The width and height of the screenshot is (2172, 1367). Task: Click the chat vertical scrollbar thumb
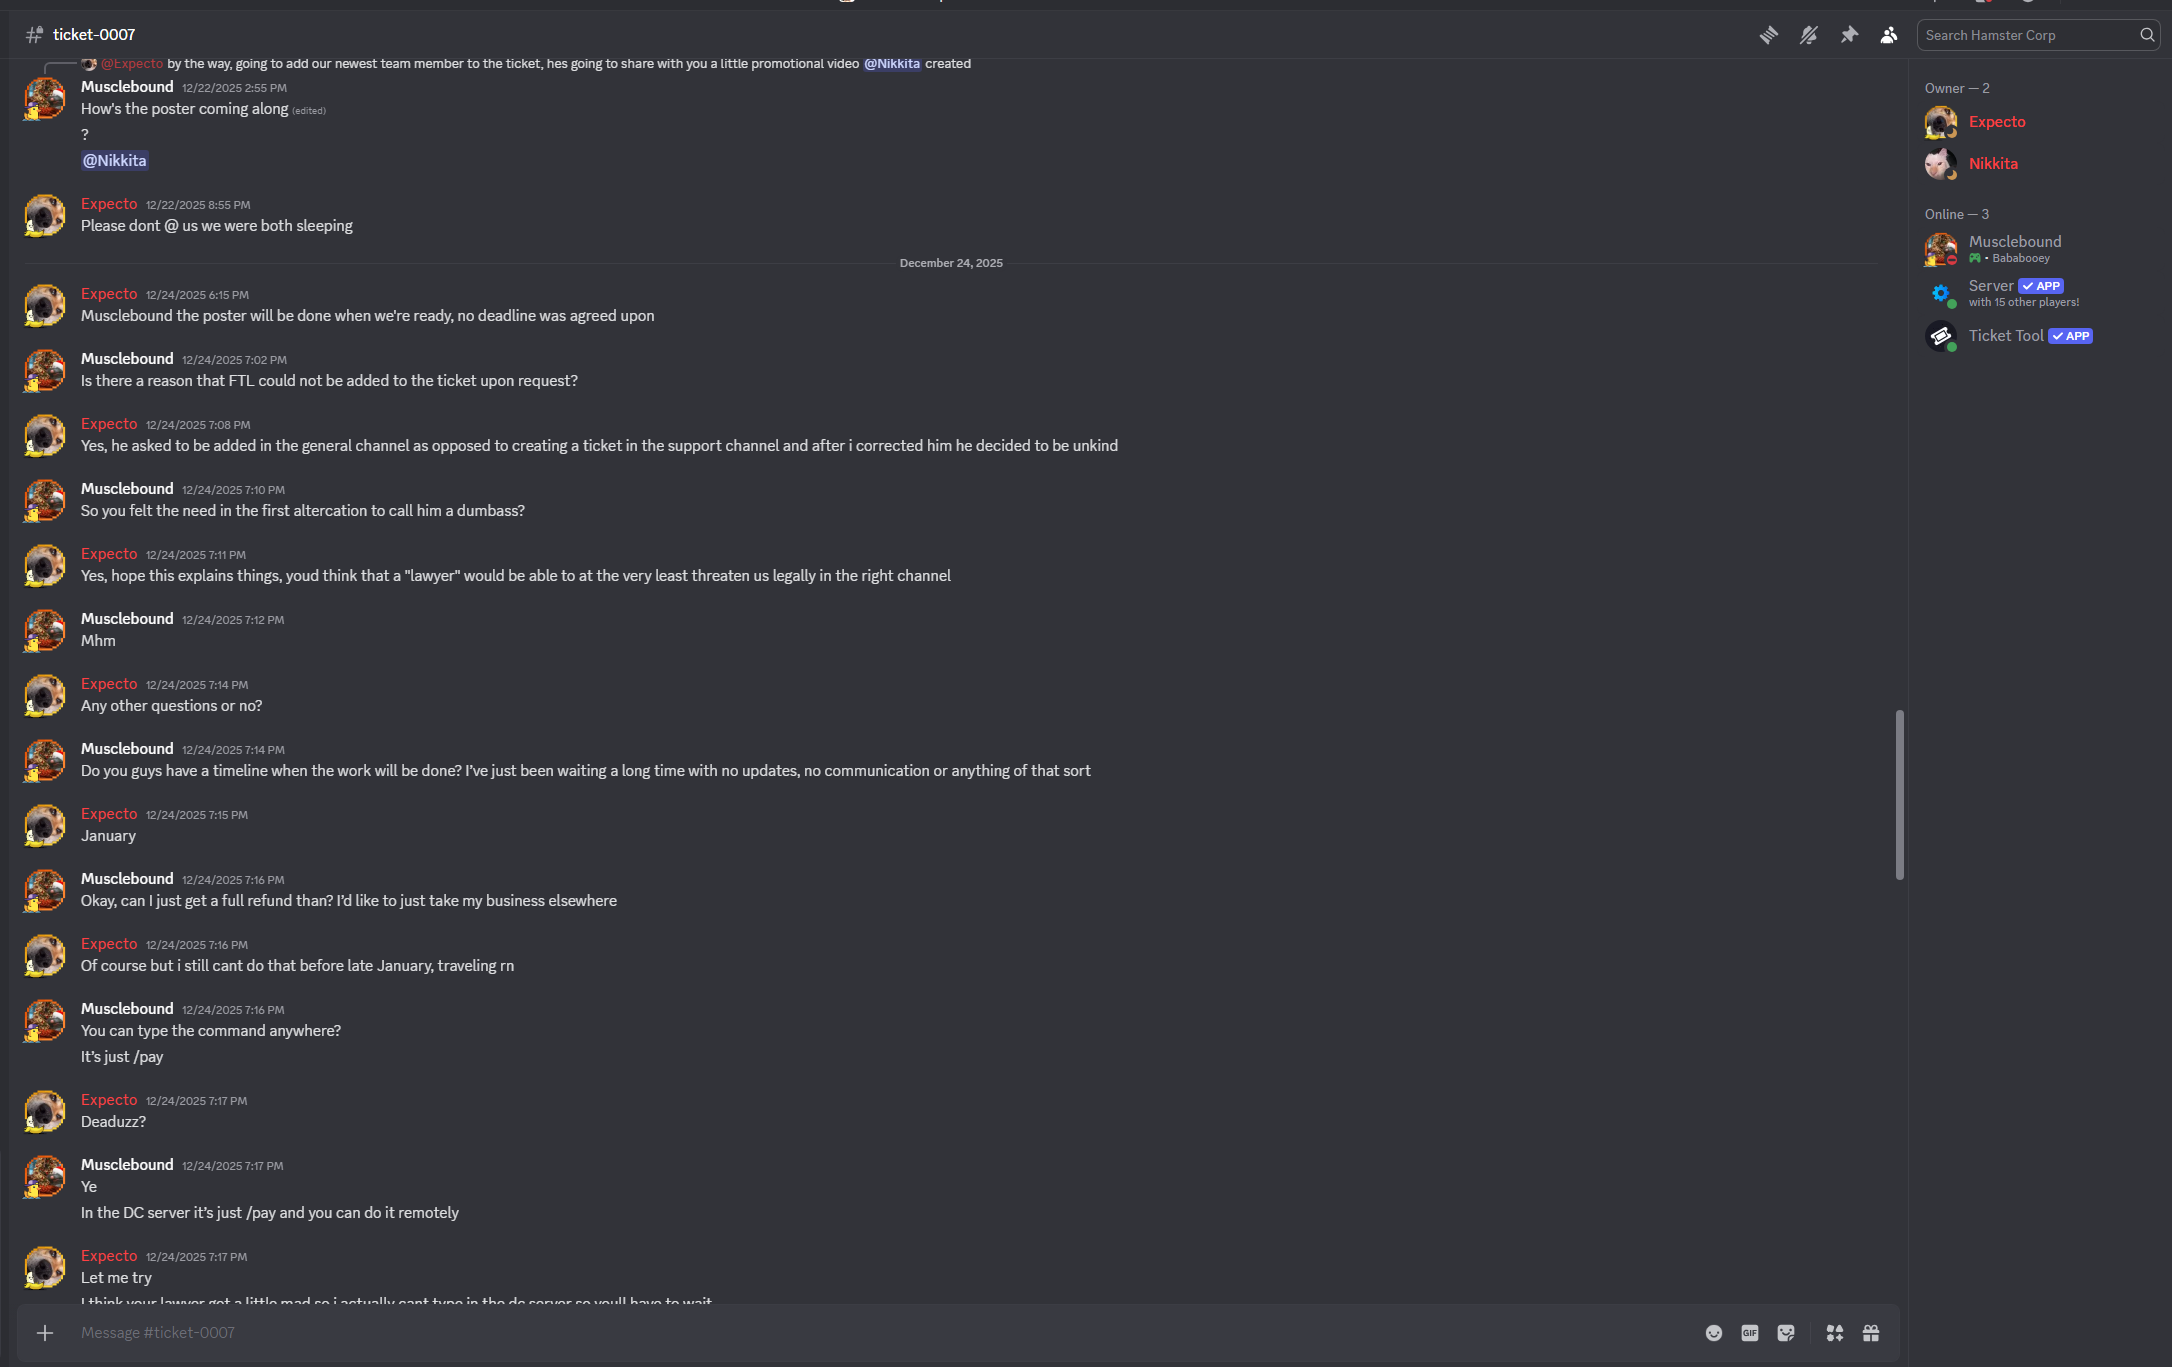(1899, 795)
